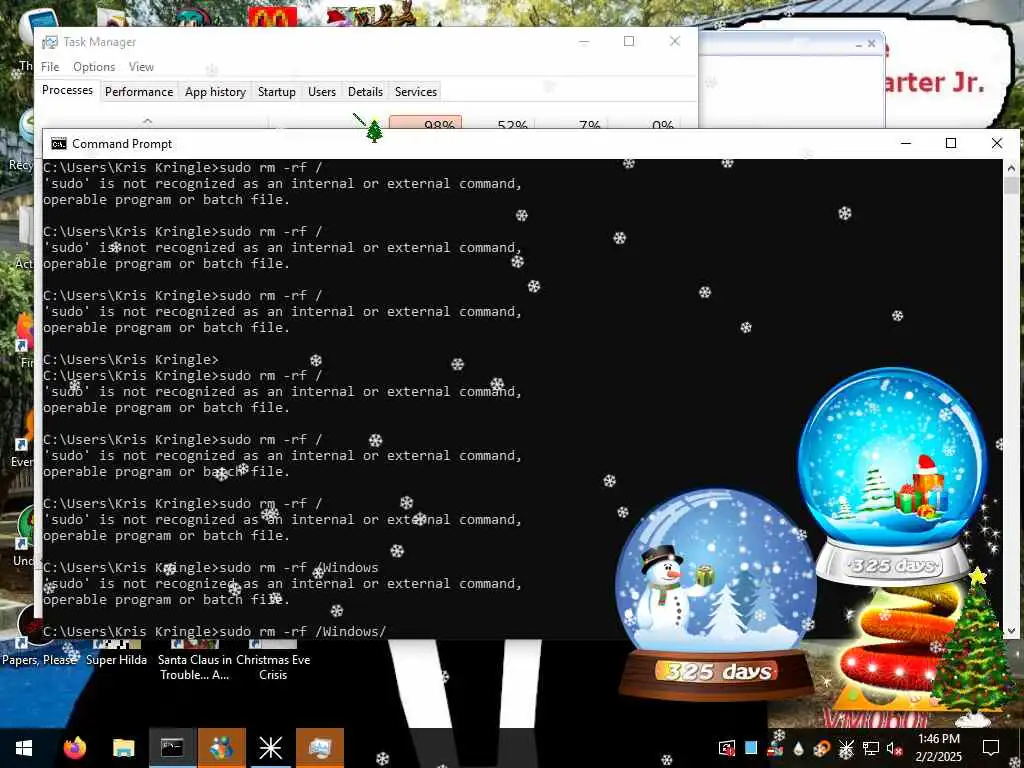Image resolution: width=1024 pixels, height=768 pixels.
Task: Sort by the 0% network column header
Action: [x=645, y=122]
